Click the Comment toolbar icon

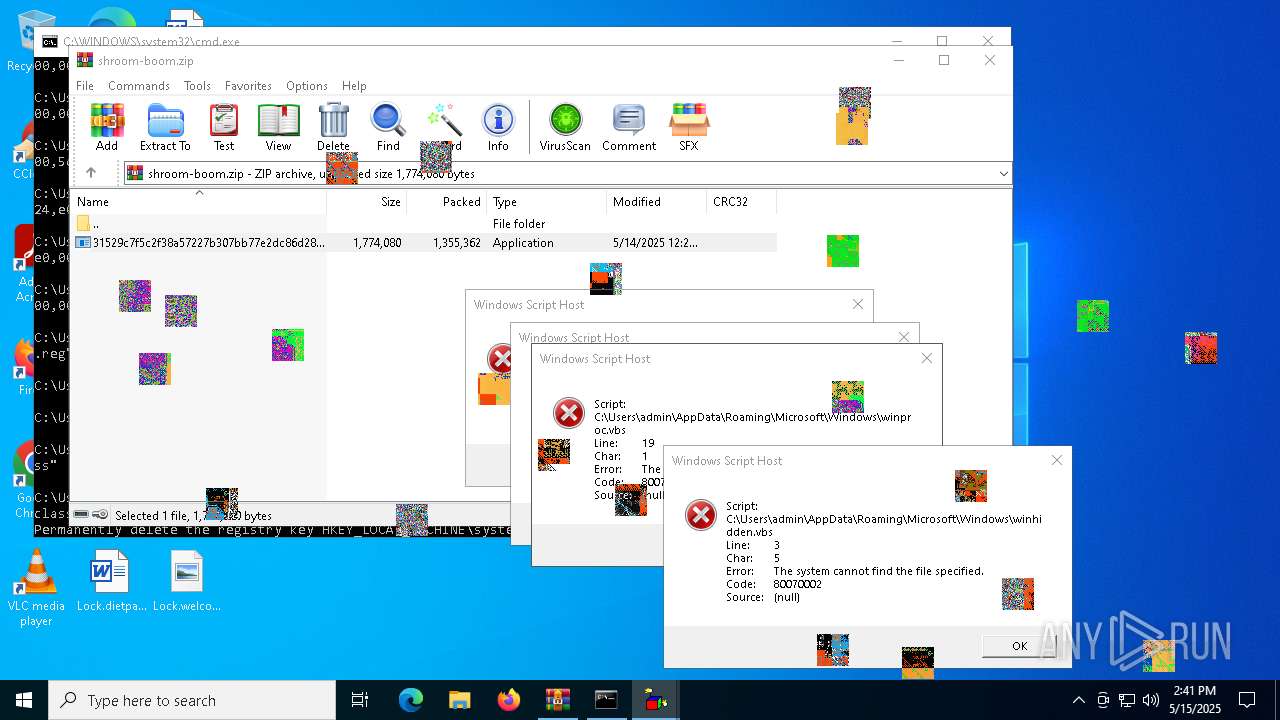click(629, 127)
